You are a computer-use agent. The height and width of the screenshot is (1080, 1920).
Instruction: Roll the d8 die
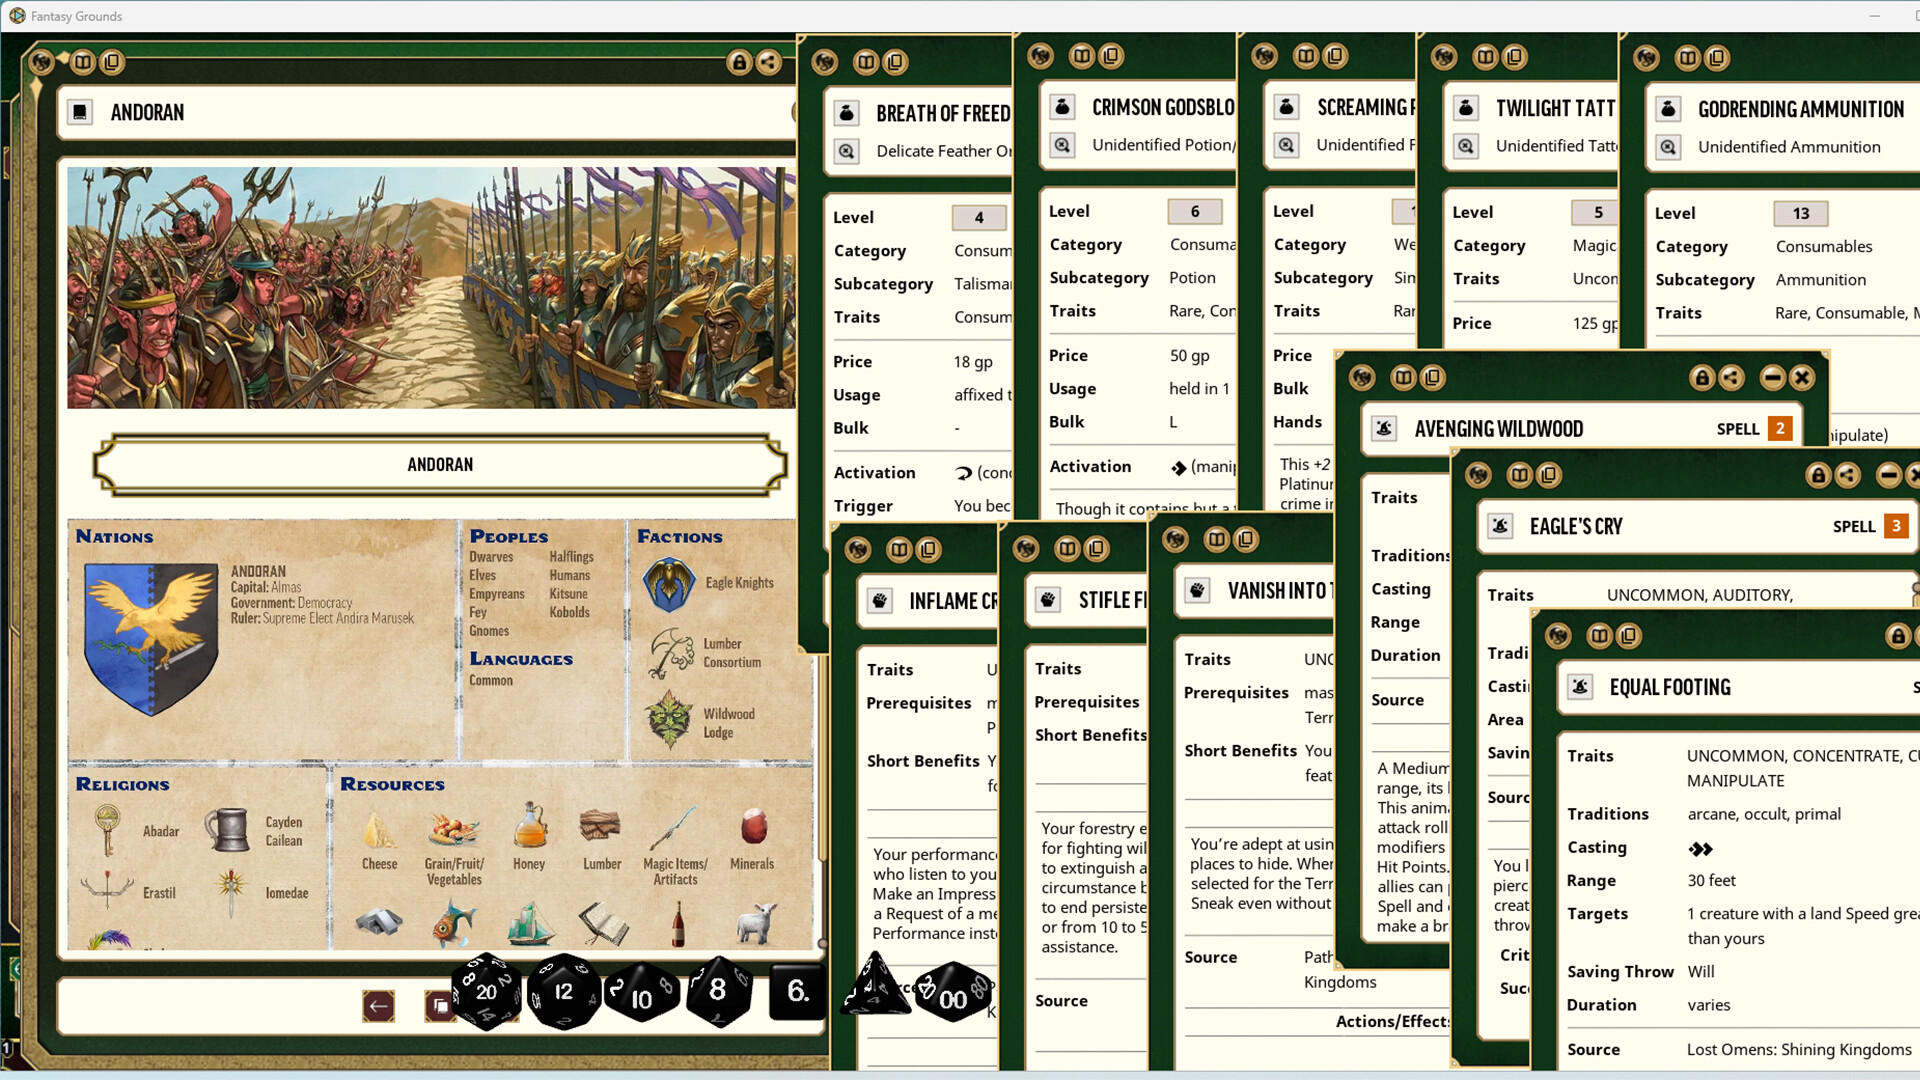point(718,992)
